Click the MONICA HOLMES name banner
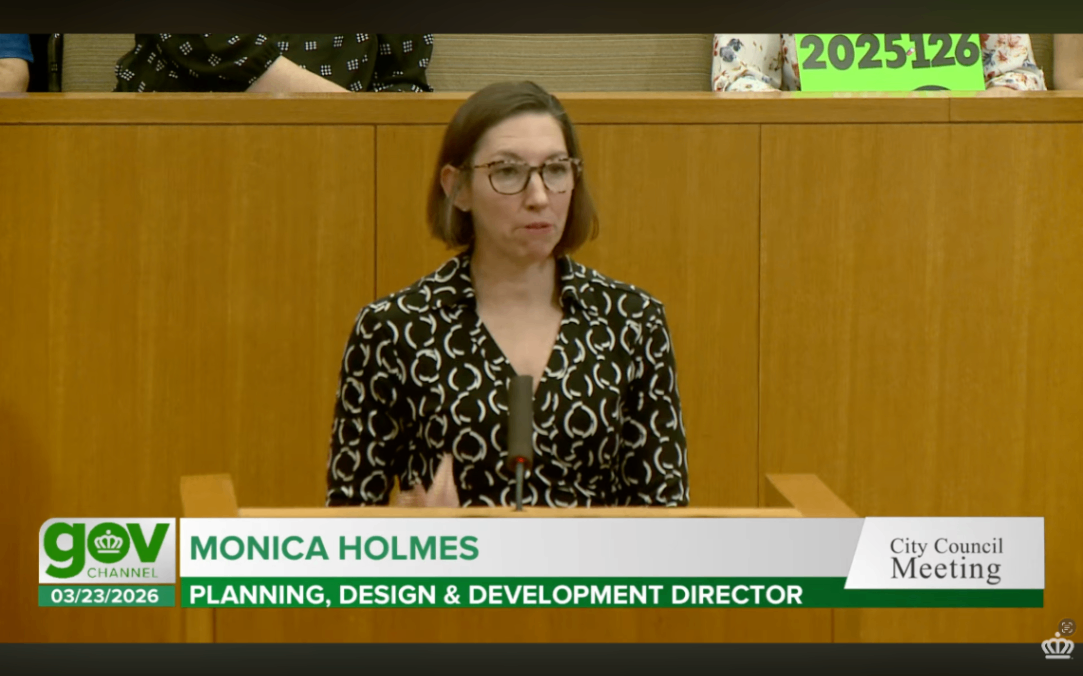The height and width of the screenshot is (676, 1083). [x=335, y=548]
